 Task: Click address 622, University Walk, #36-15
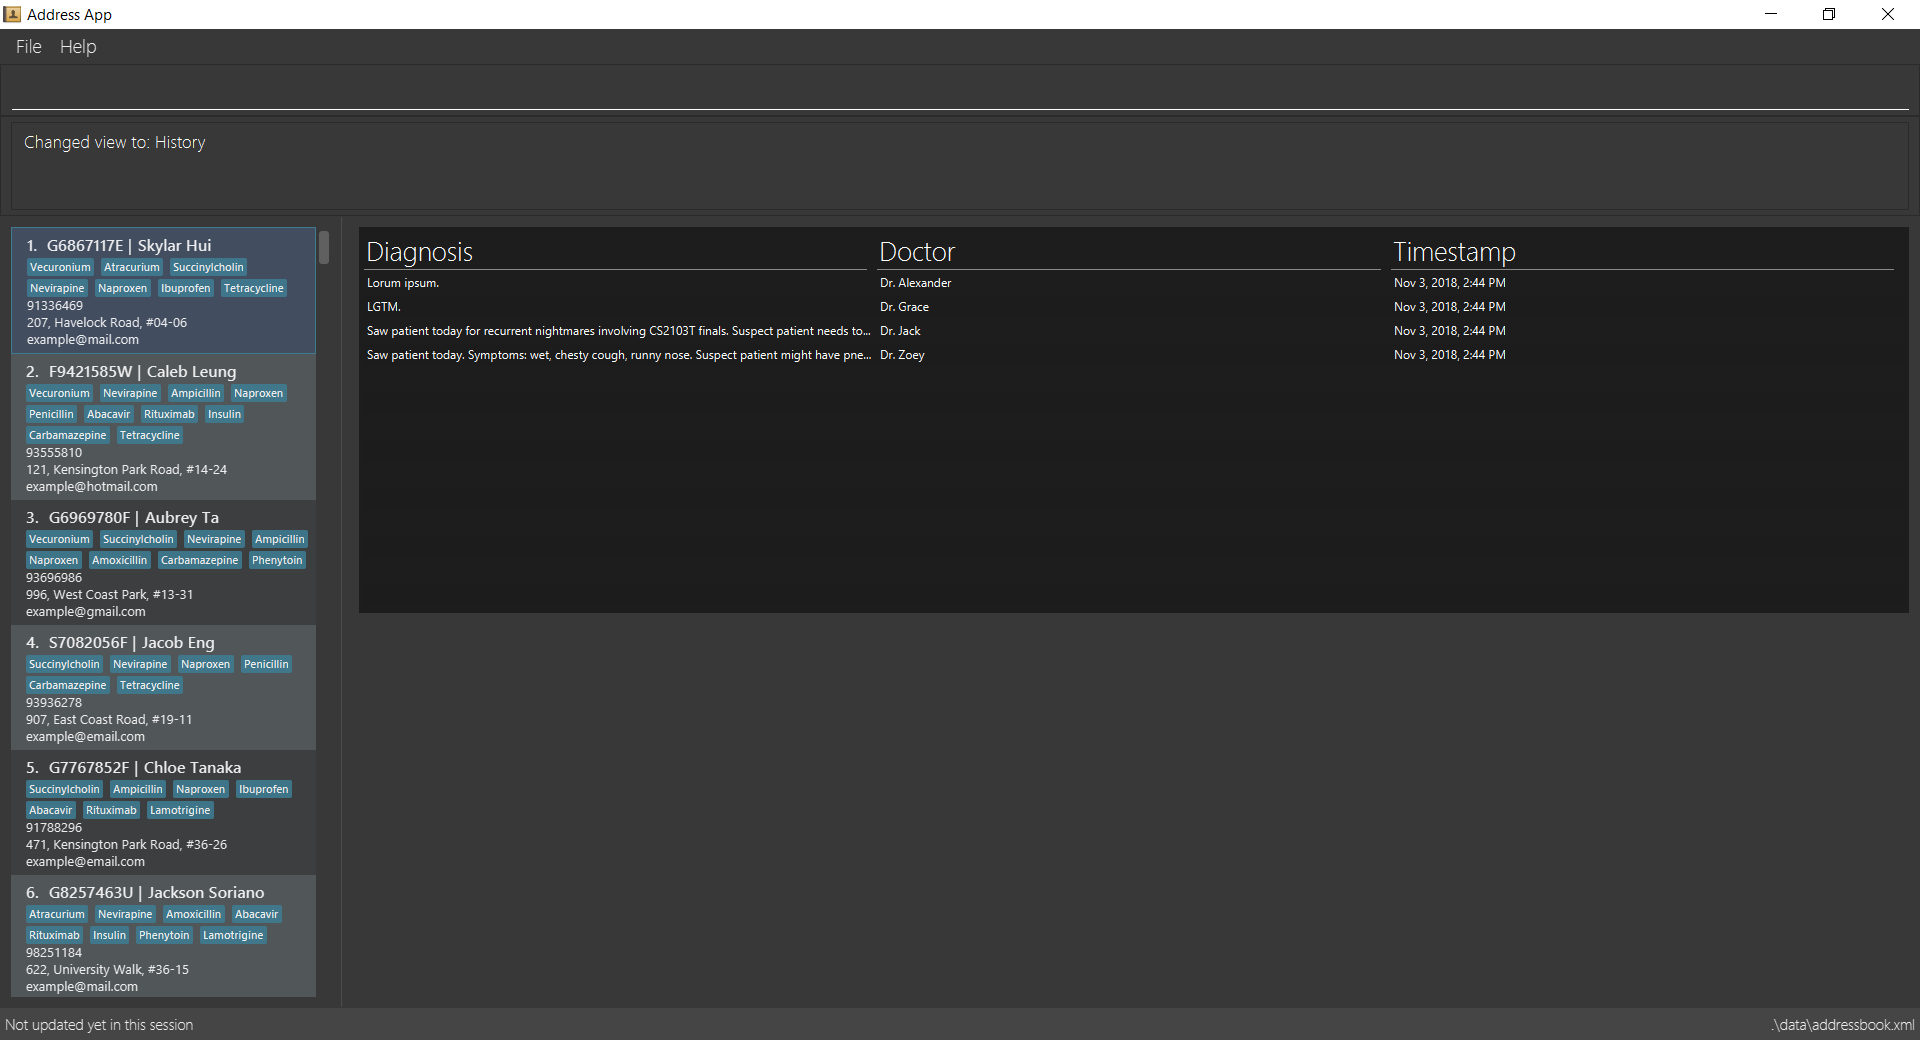point(107,970)
